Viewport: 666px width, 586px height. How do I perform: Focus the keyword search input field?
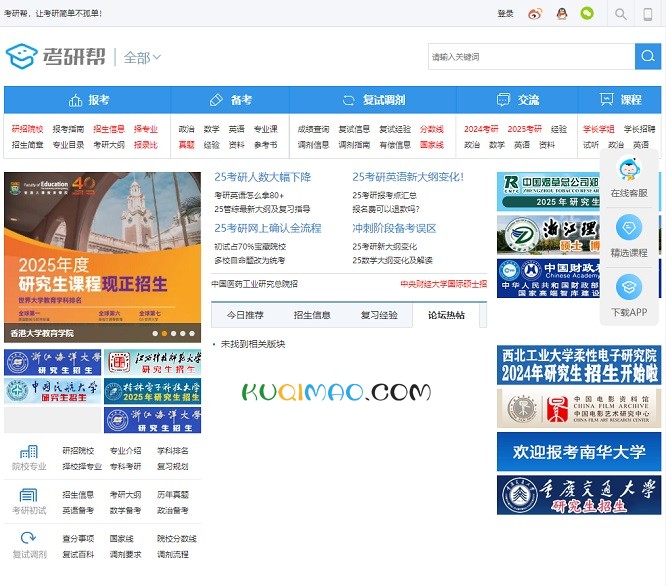pyautogui.click(x=530, y=57)
